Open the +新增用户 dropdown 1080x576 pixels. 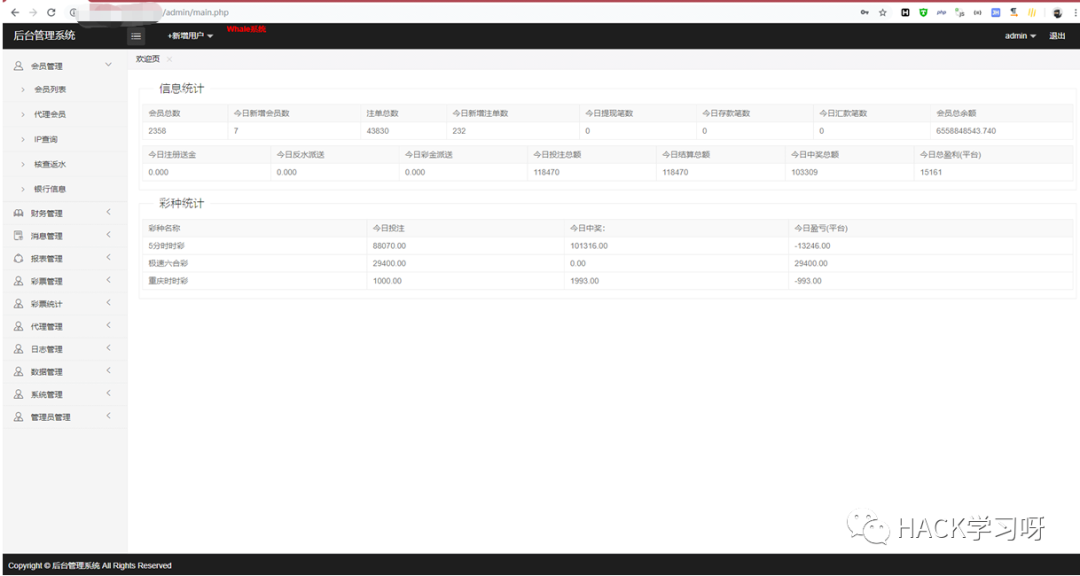(190, 36)
